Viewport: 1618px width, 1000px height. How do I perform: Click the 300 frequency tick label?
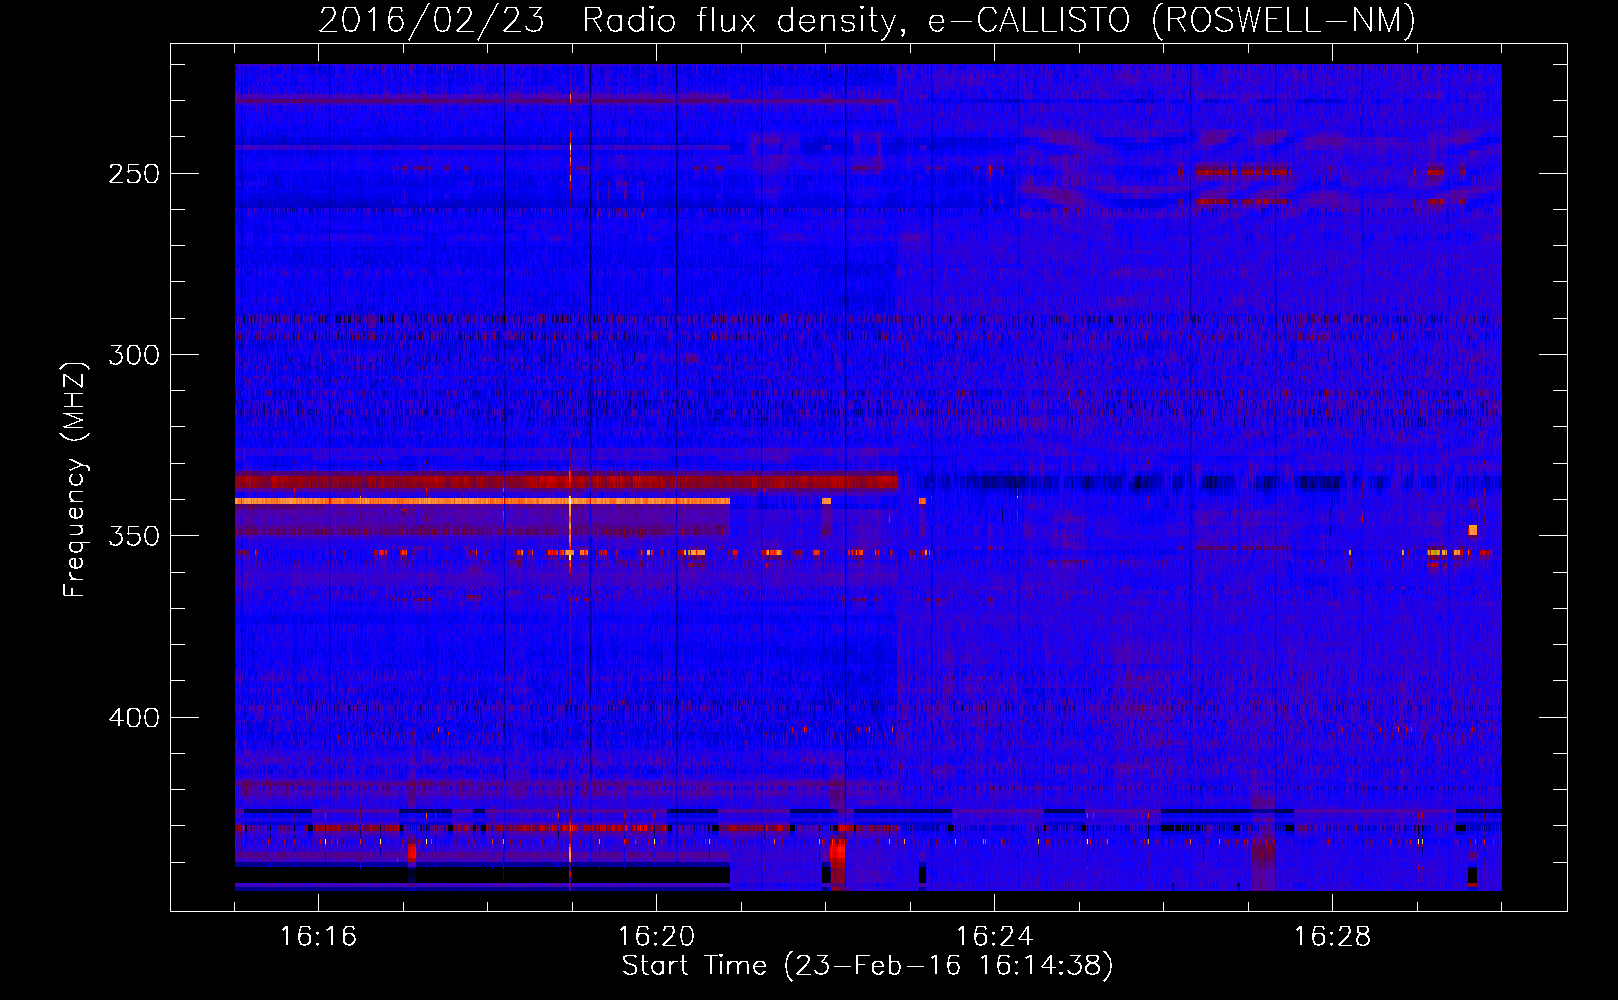click(134, 355)
